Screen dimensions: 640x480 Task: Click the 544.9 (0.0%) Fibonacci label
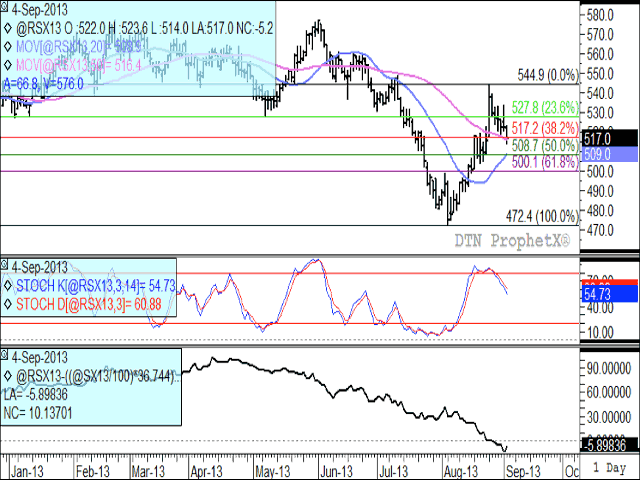point(548,75)
